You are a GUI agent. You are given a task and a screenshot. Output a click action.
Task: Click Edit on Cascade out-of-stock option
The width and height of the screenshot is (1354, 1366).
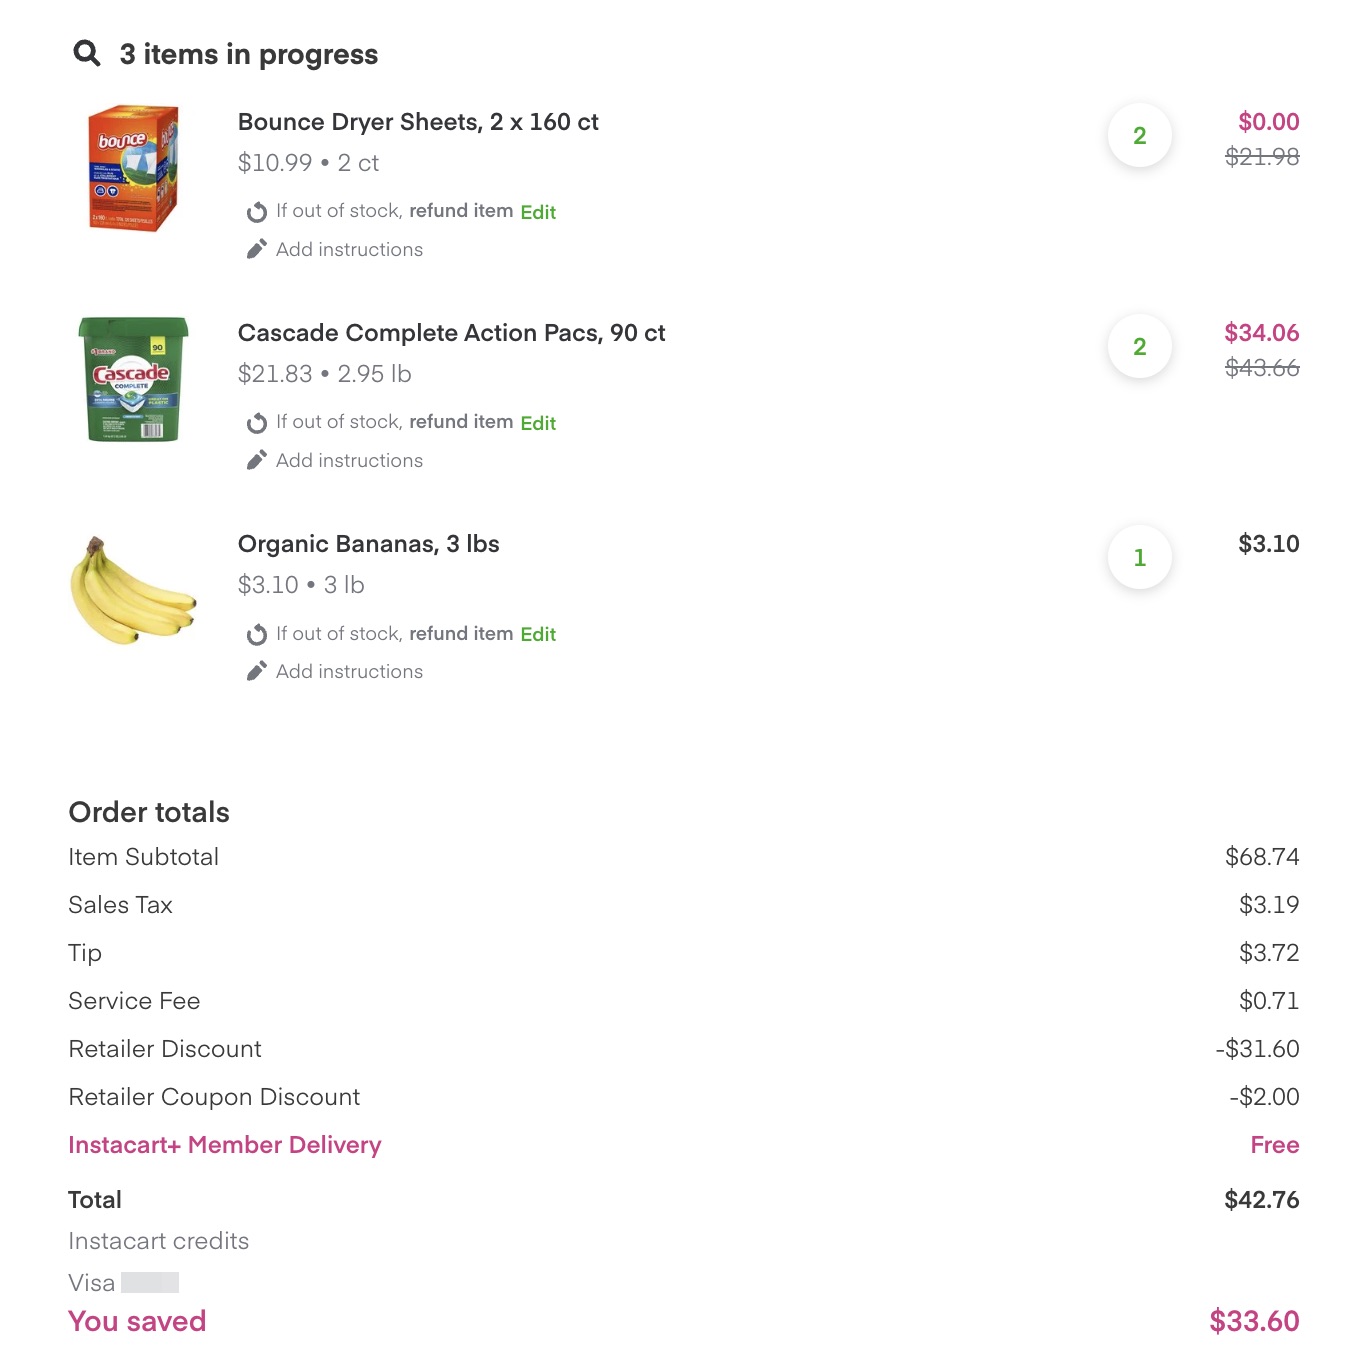[538, 423]
